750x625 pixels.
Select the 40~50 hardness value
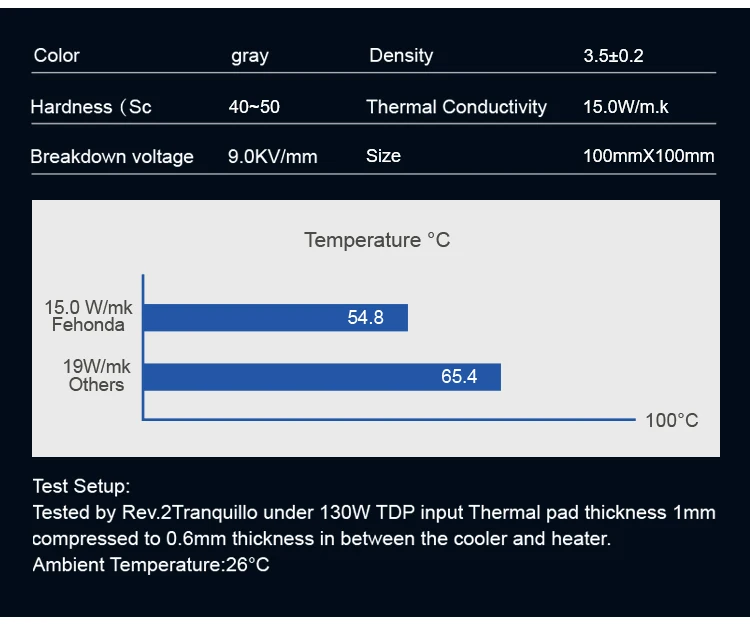254,107
